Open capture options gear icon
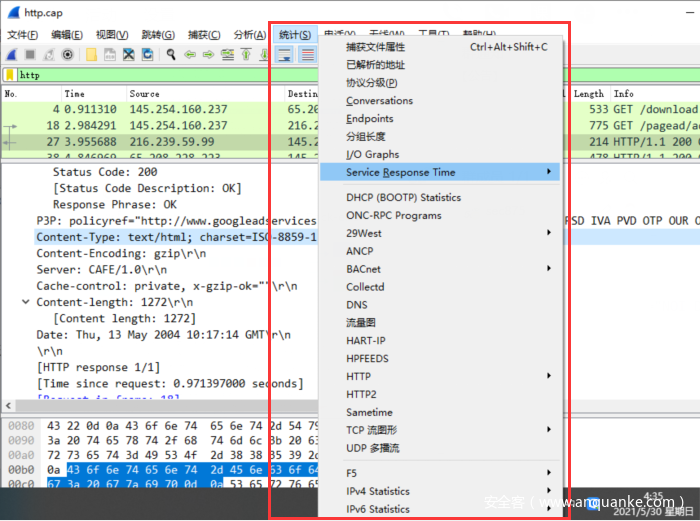 pos(68,55)
